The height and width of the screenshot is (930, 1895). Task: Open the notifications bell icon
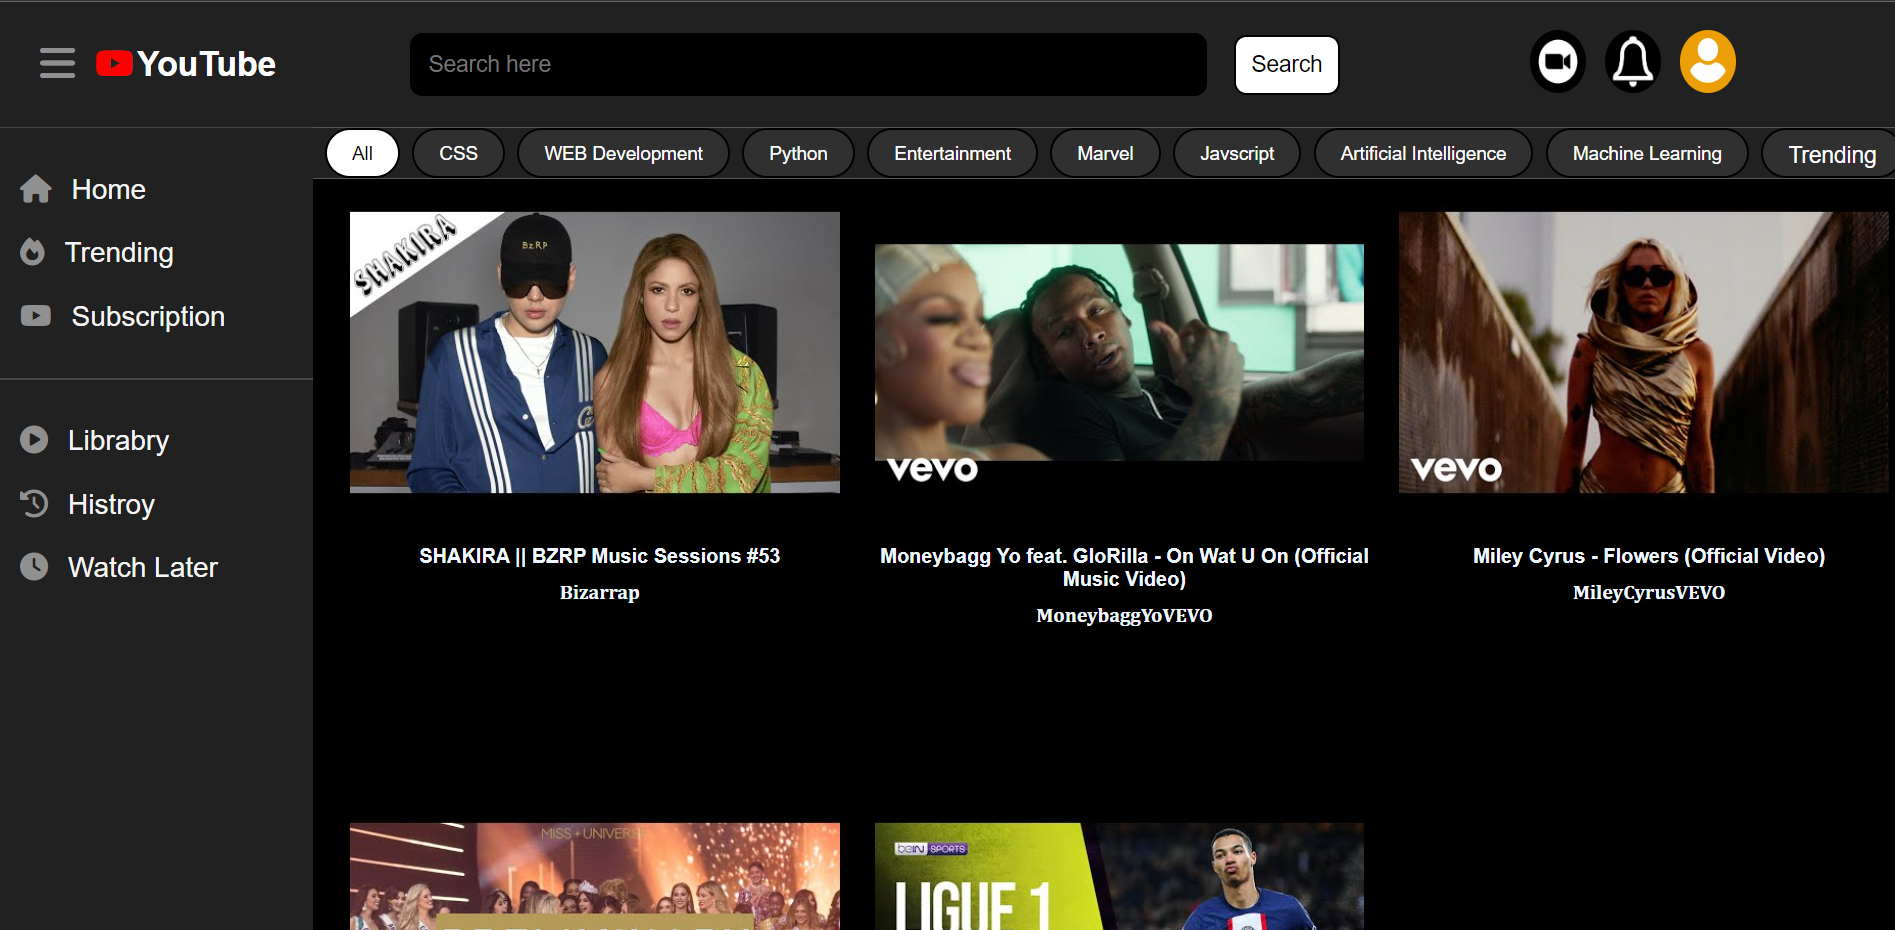pos(1632,62)
